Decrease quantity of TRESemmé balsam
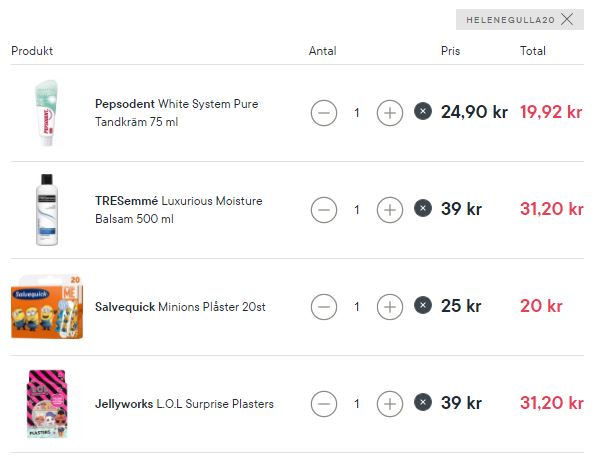The image size is (595, 459). (324, 210)
